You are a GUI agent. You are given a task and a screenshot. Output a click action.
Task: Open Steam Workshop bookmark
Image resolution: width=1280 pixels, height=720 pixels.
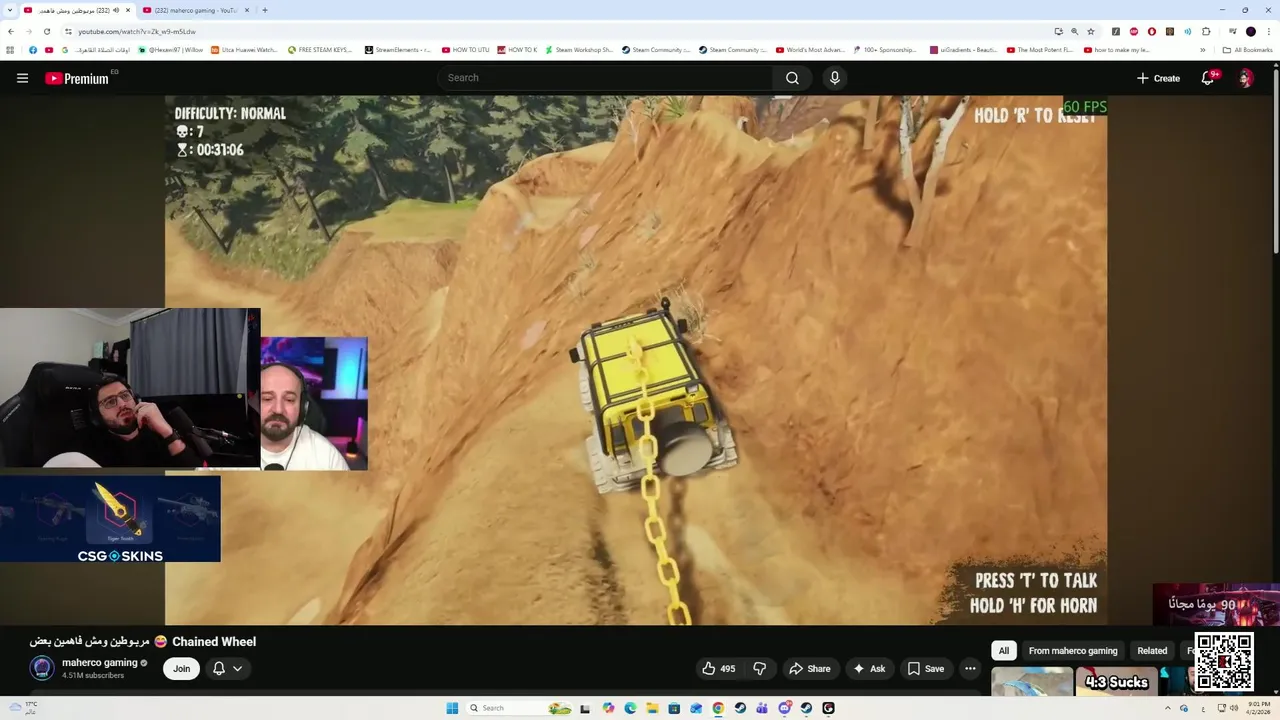[578, 50]
